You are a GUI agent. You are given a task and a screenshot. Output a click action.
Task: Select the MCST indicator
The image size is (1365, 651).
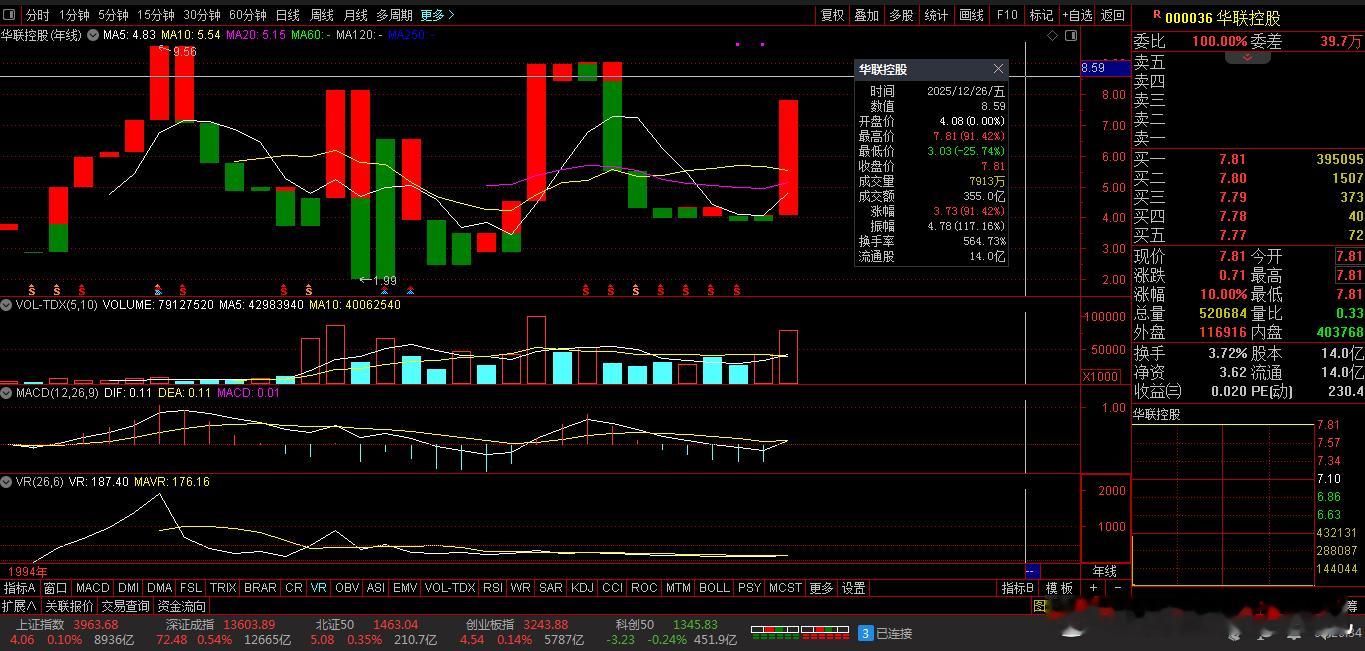click(785, 588)
